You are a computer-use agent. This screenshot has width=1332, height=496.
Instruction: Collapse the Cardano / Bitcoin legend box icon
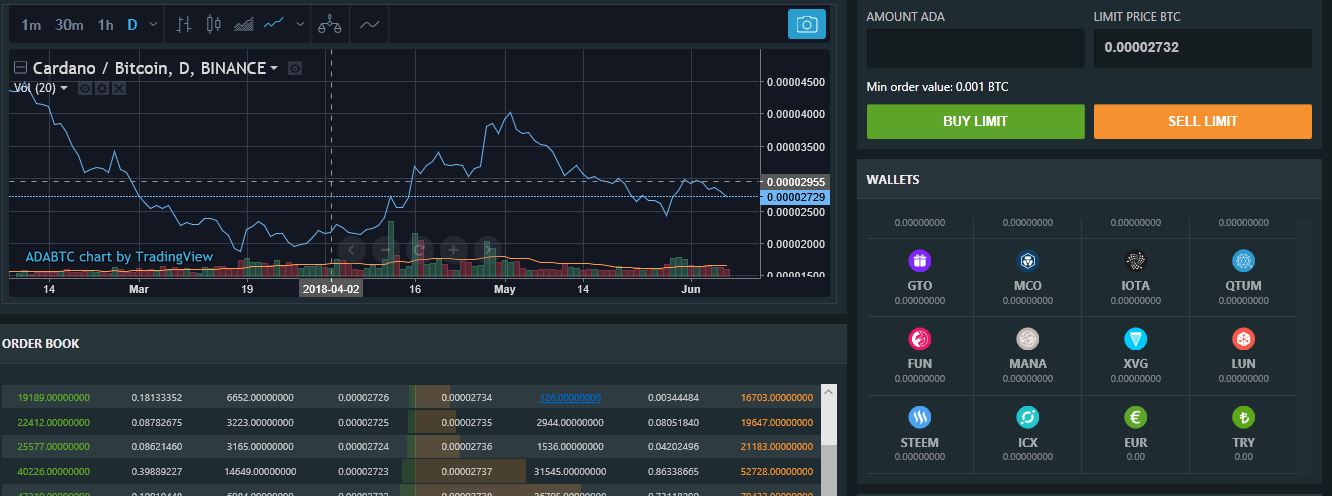pyautogui.click(x=20, y=68)
